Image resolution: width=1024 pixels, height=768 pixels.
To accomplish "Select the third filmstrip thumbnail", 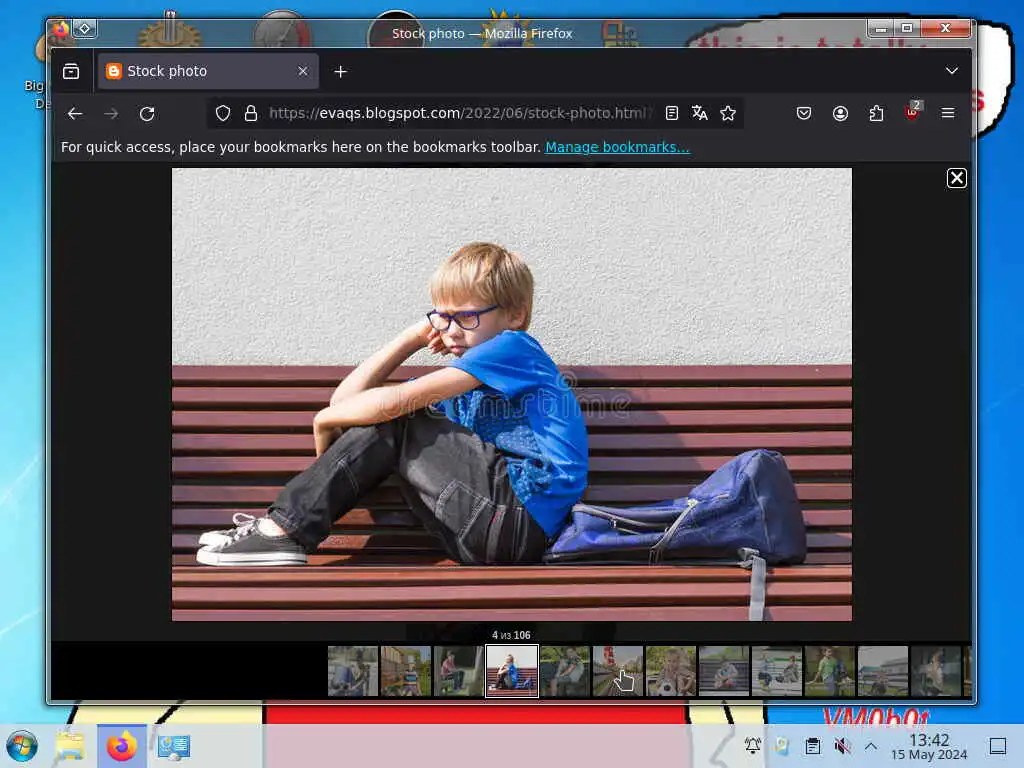I will [458, 671].
